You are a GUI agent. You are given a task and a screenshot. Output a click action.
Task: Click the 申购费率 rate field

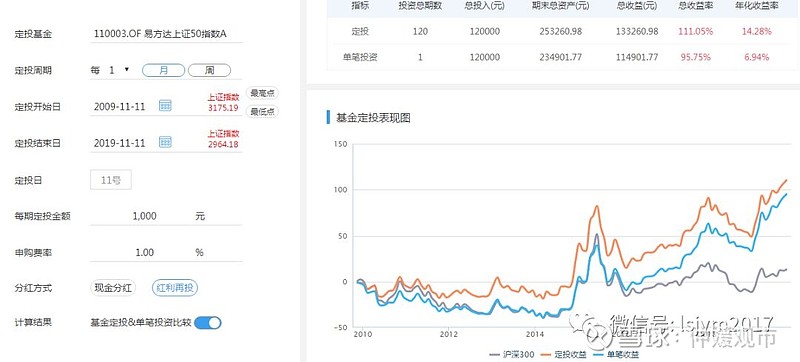pos(166,252)
